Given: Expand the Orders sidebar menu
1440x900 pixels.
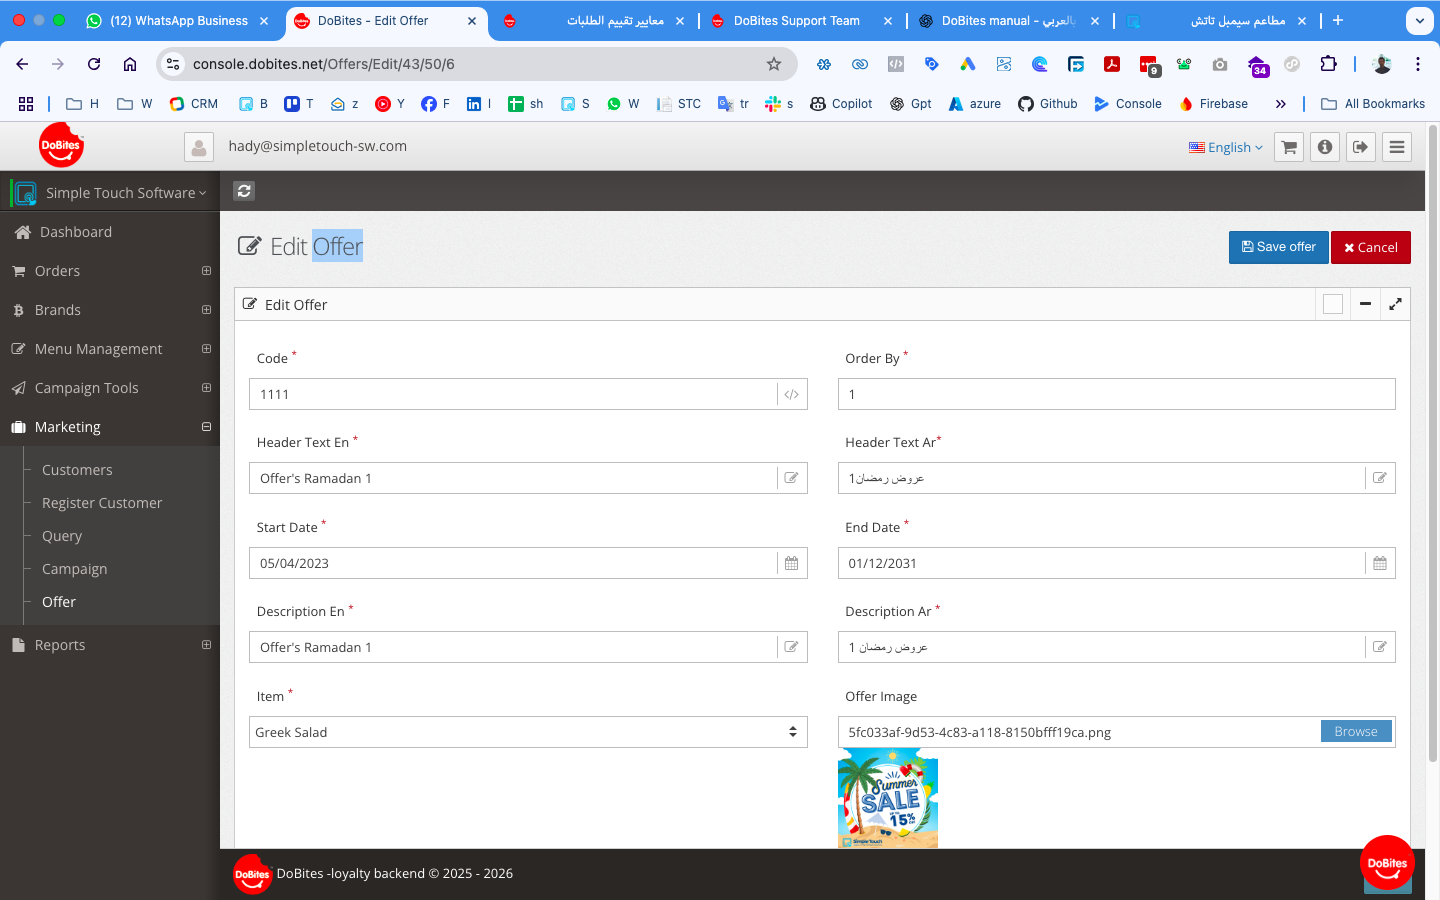Looking at the screenshot, I should click(206, 271).
